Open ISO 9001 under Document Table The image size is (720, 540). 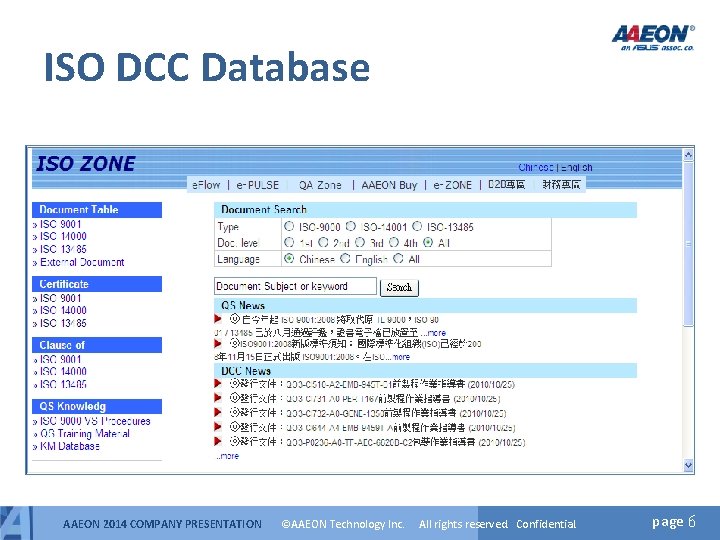60,224
